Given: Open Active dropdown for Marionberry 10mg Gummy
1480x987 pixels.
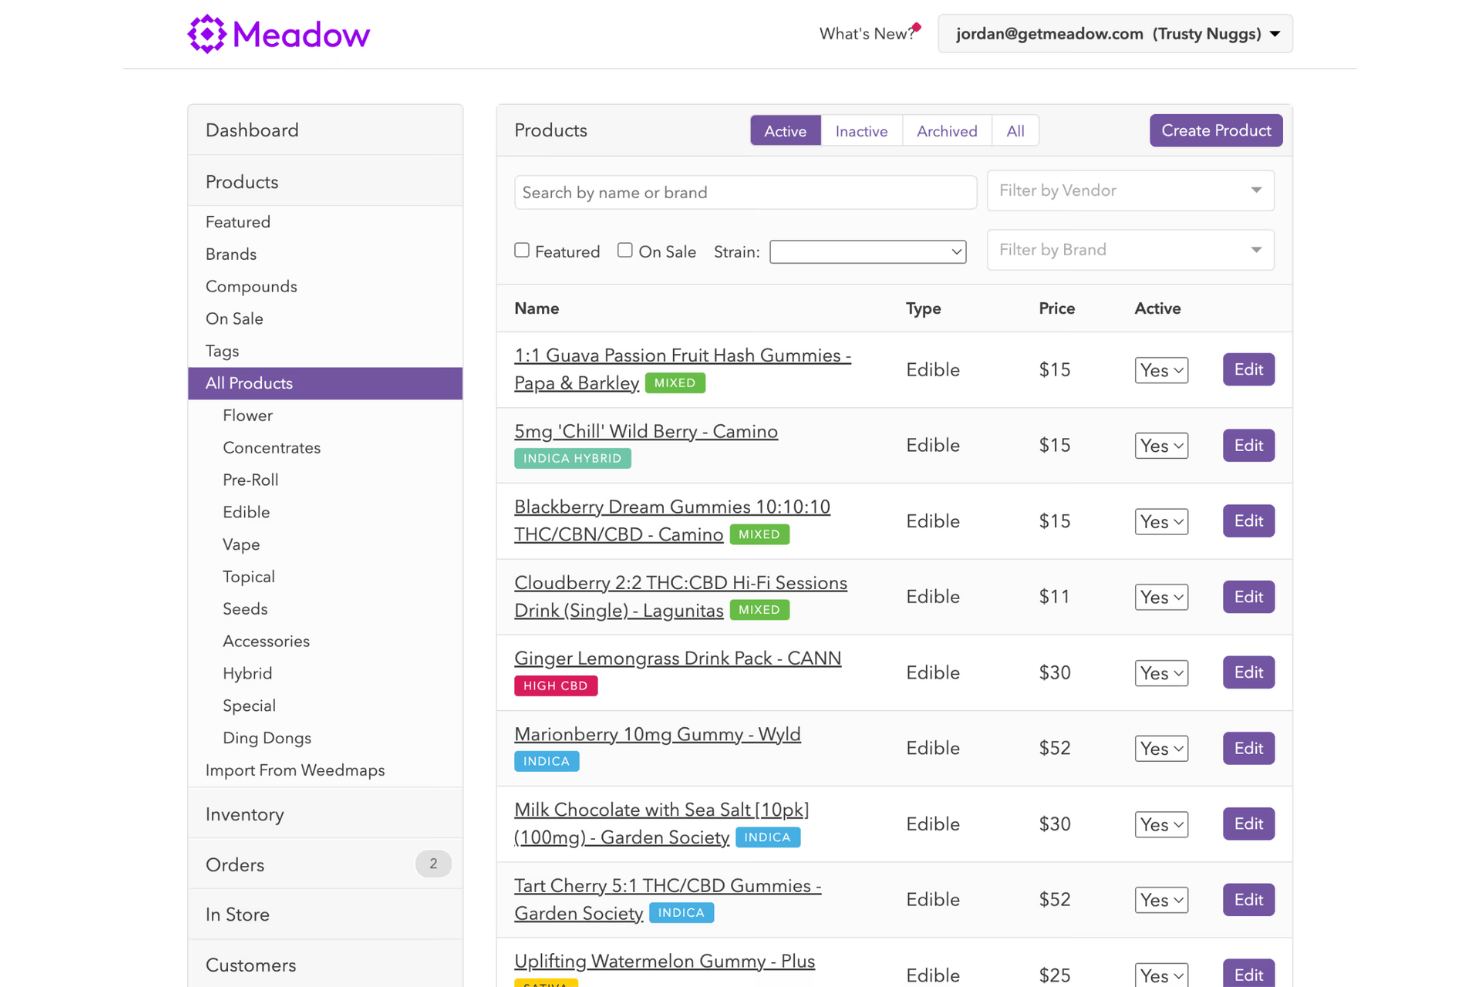Looking at the screenshot, I should [x=1161, y=749].
